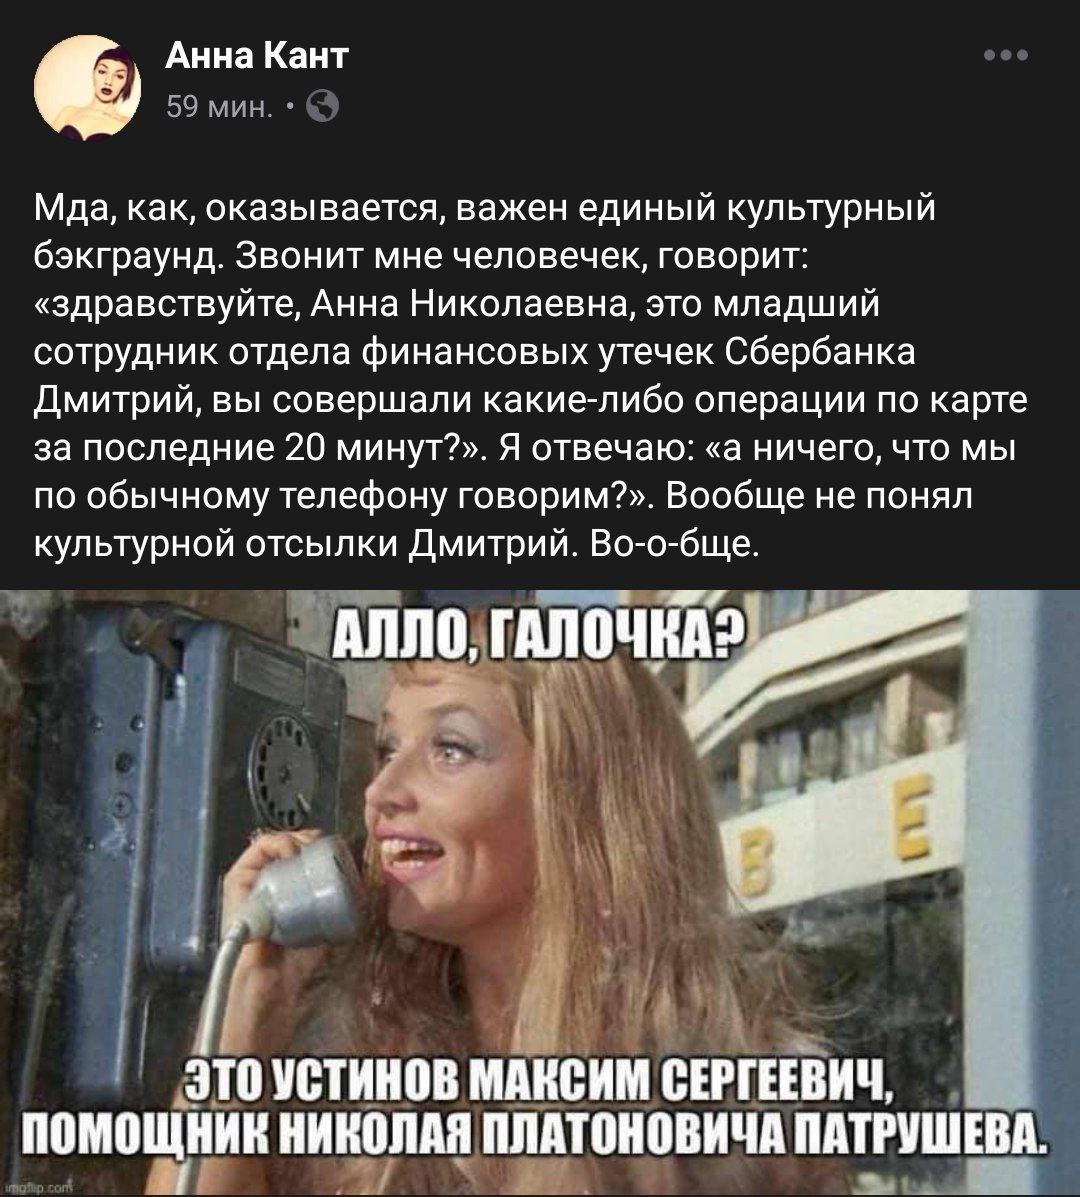Click the "АЛЛО, ГАЛОЧКА?" top caption
Viewport: 1080px width, 1197px height.
tap(540, 635)
